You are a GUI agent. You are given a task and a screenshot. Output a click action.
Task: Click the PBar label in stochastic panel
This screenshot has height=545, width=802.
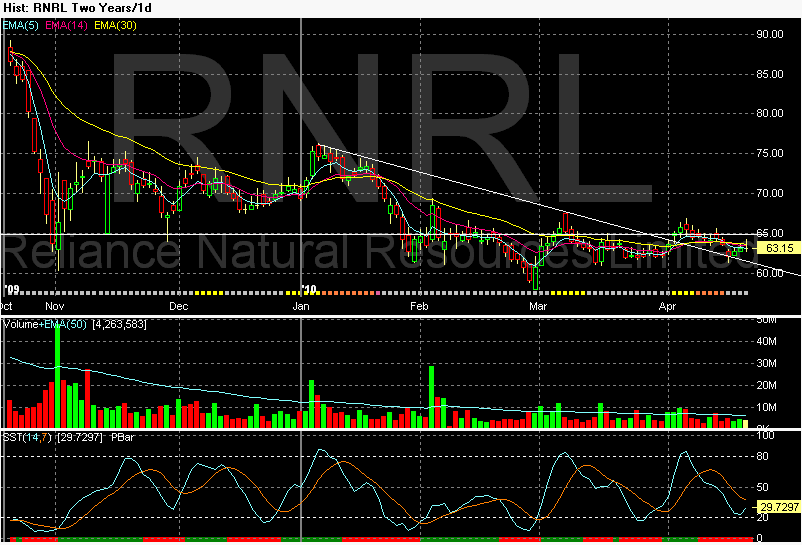tap(122, 438)
